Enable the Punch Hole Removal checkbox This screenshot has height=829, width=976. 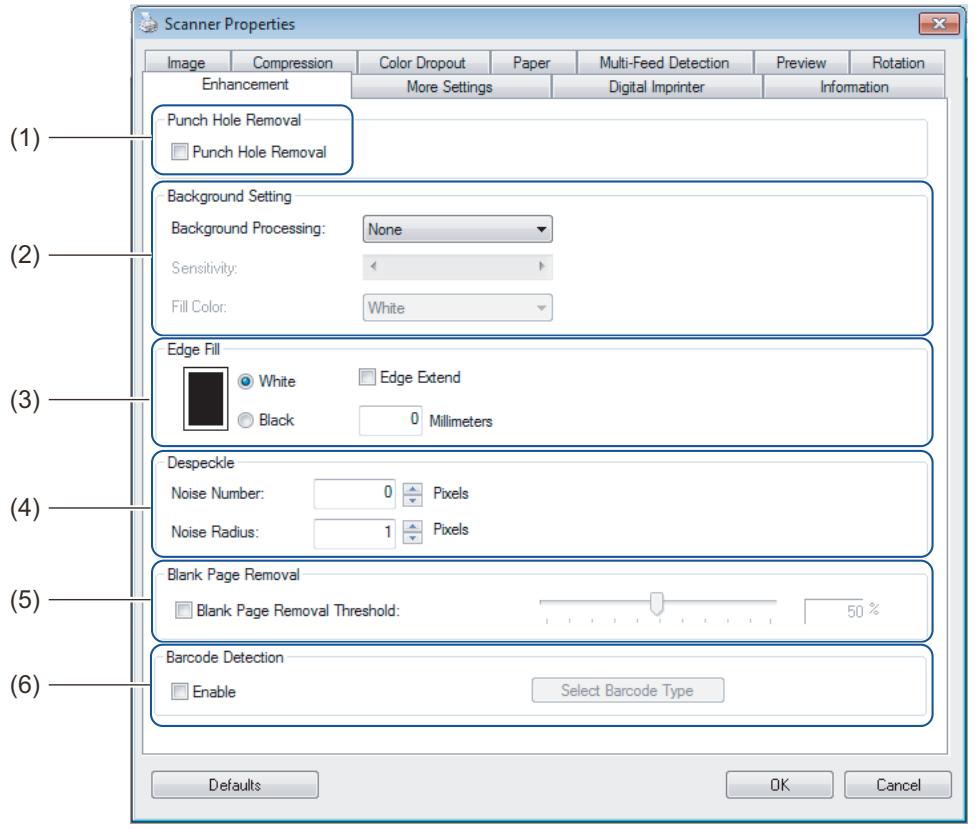pyautogui.click(x=180, y=151)
